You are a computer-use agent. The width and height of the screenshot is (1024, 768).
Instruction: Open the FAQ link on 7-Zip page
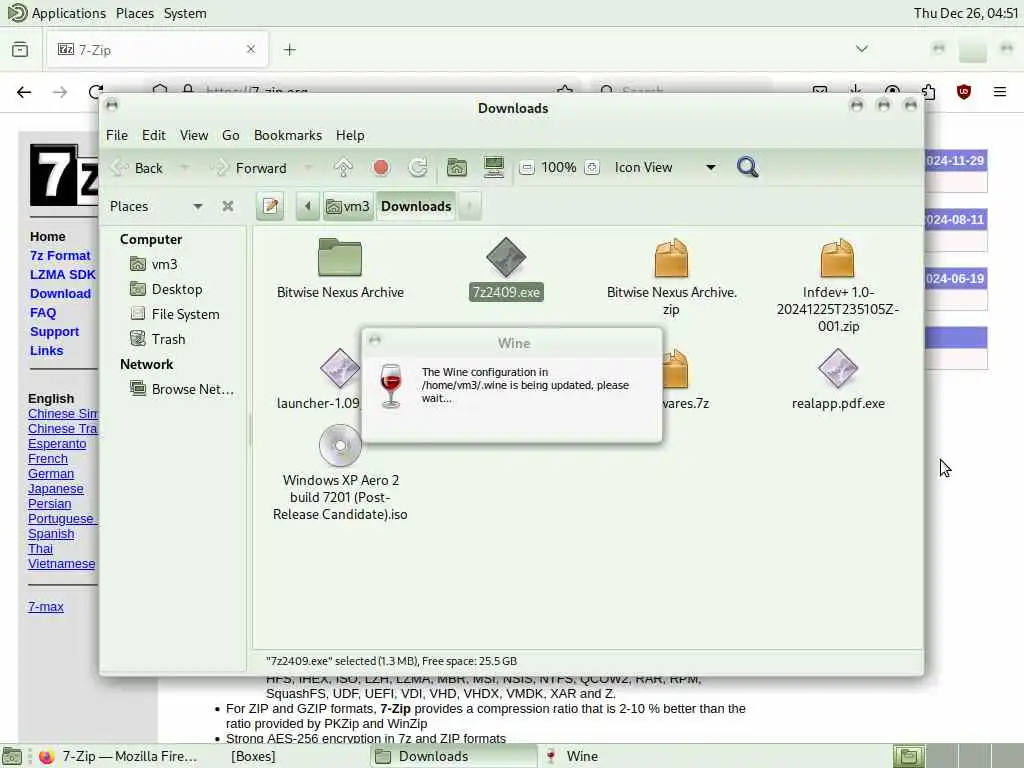43,312
